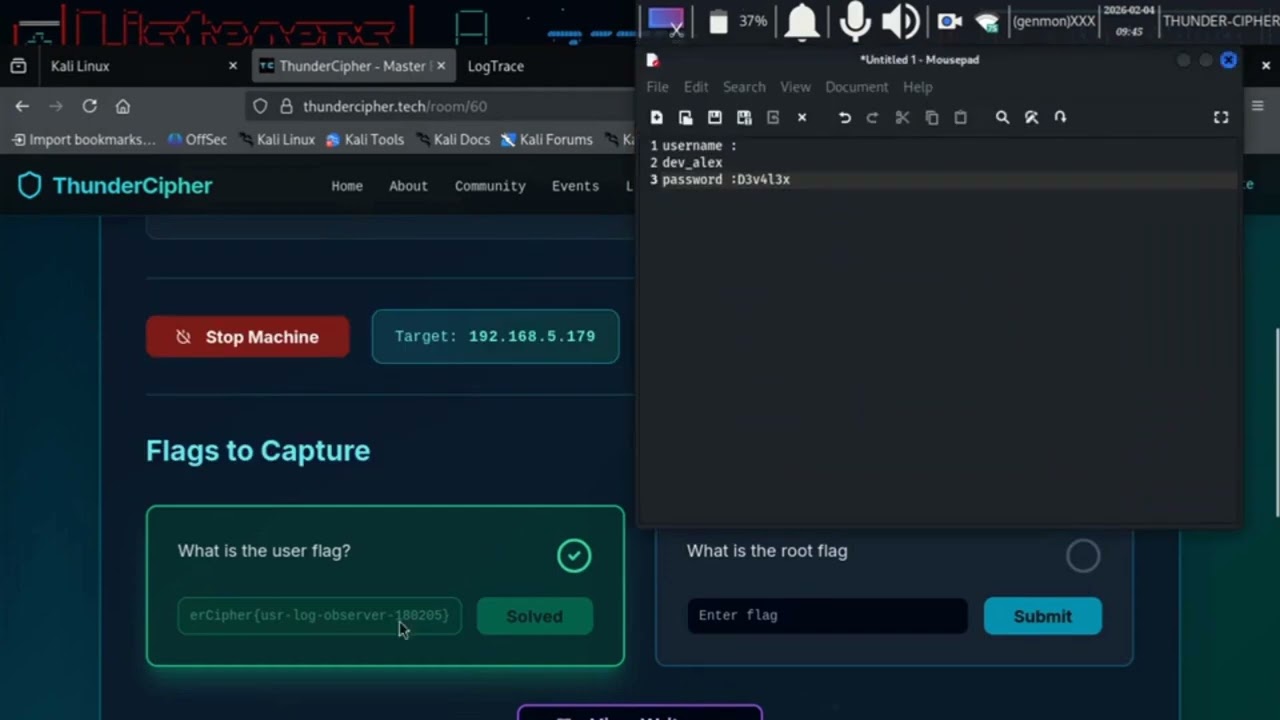Screen dimensions: 1280x720
Task: Toggle Mousepad fullscreen mode
Action: coord(1221,117)
